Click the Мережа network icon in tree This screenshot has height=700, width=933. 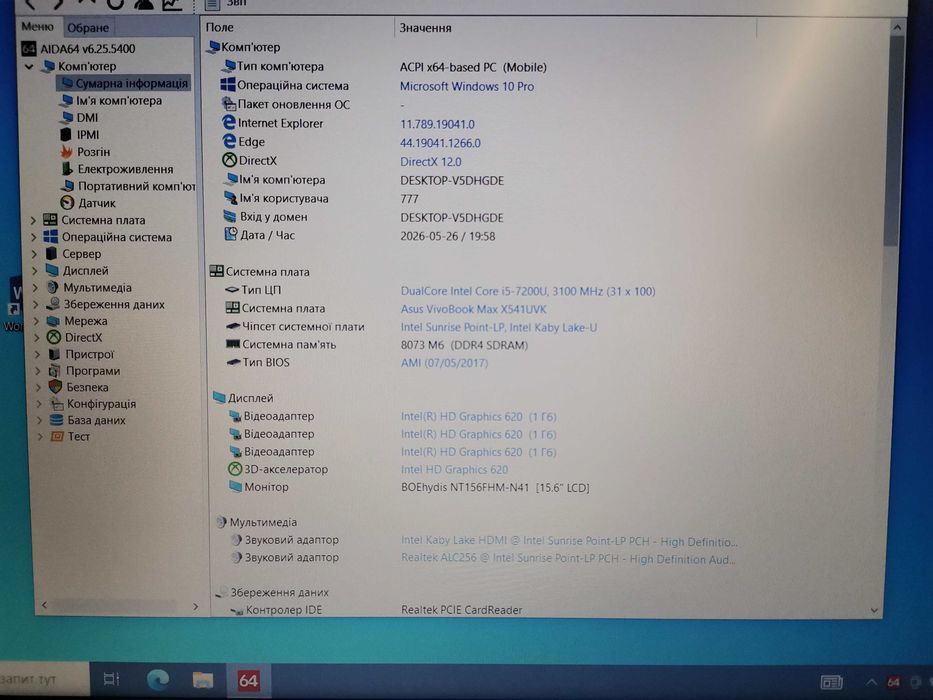pos(54,321)
